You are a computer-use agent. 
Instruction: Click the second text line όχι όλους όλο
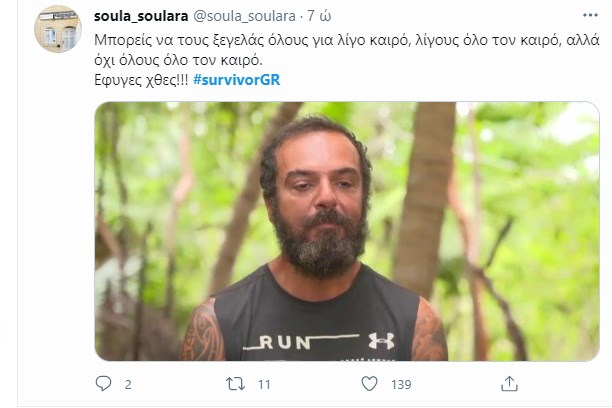tap(178, 60)
